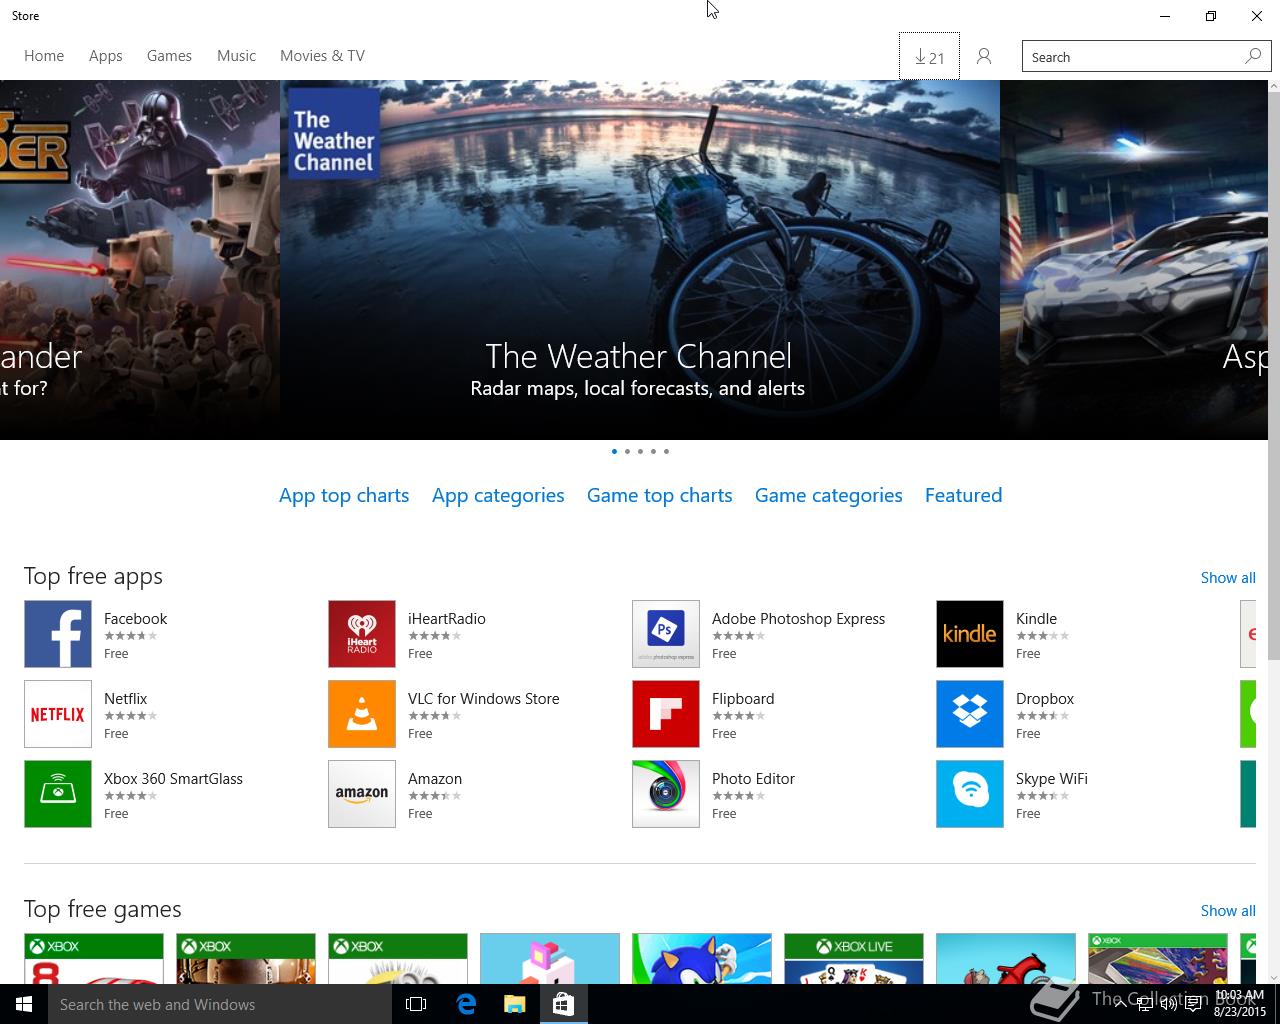Screen dimensions: 1280x1024
Task: Click the search magnifier icon
Action: (1253, 56)
